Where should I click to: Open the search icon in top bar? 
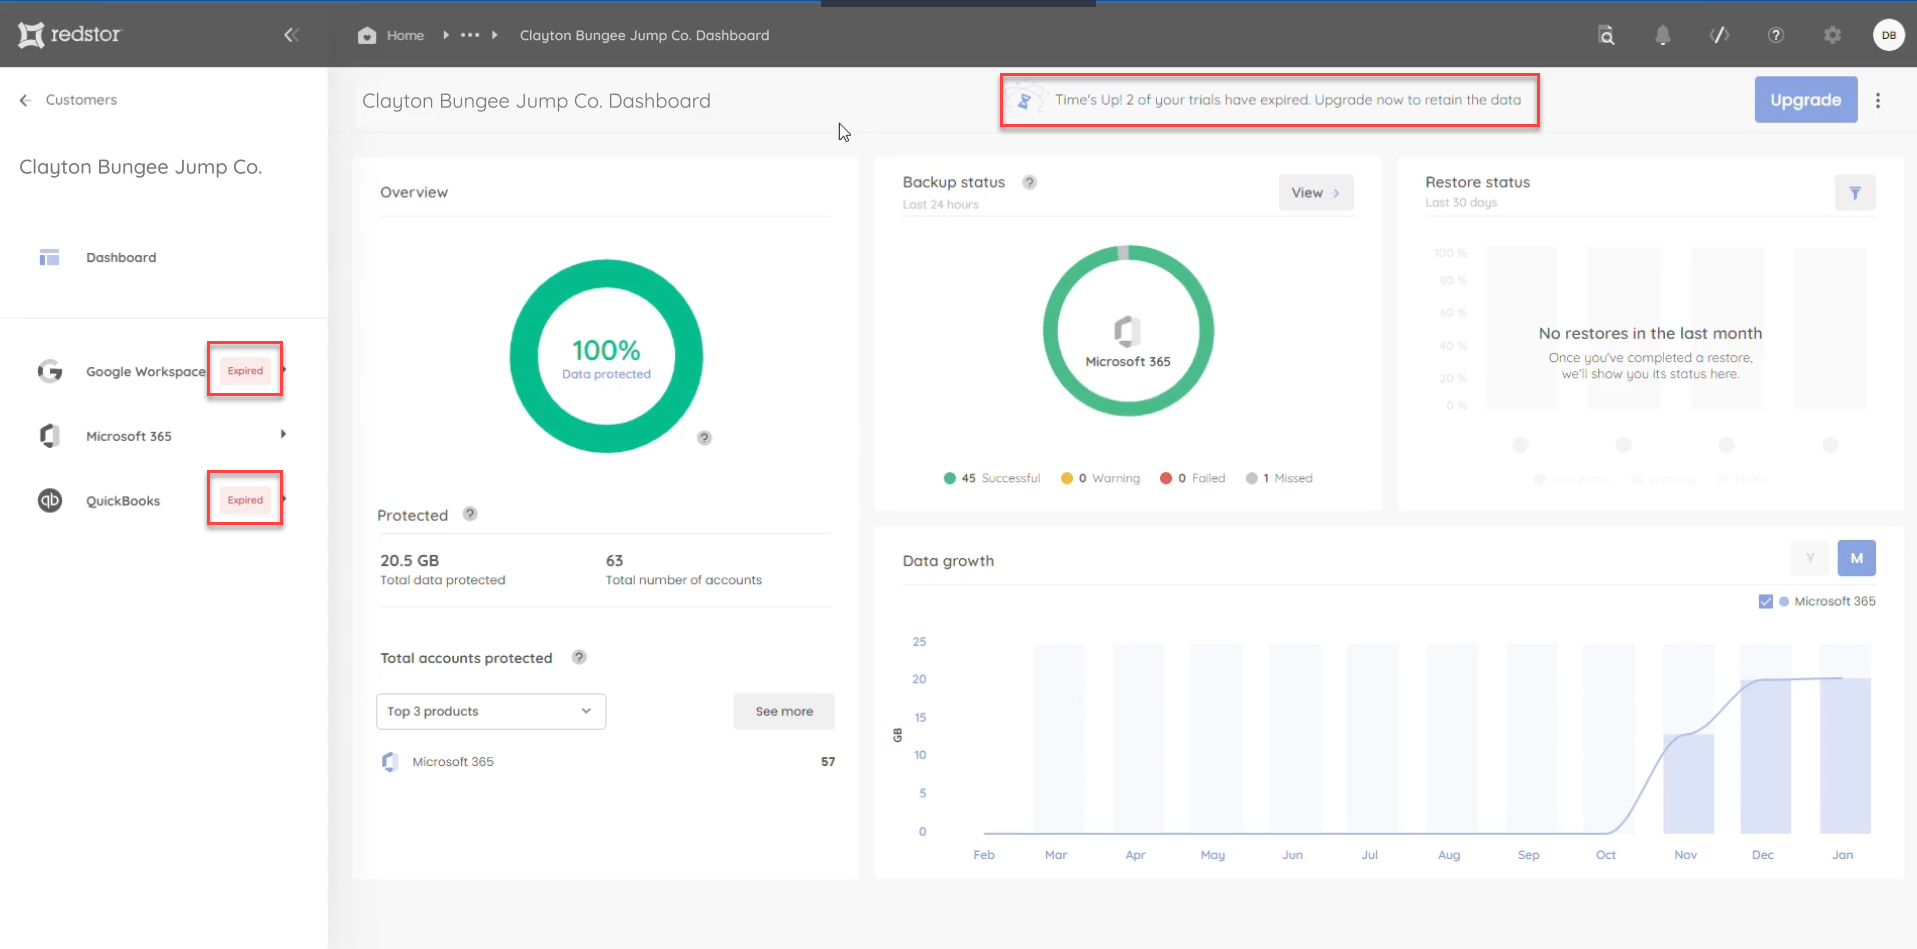click(x=1606, y=35)
